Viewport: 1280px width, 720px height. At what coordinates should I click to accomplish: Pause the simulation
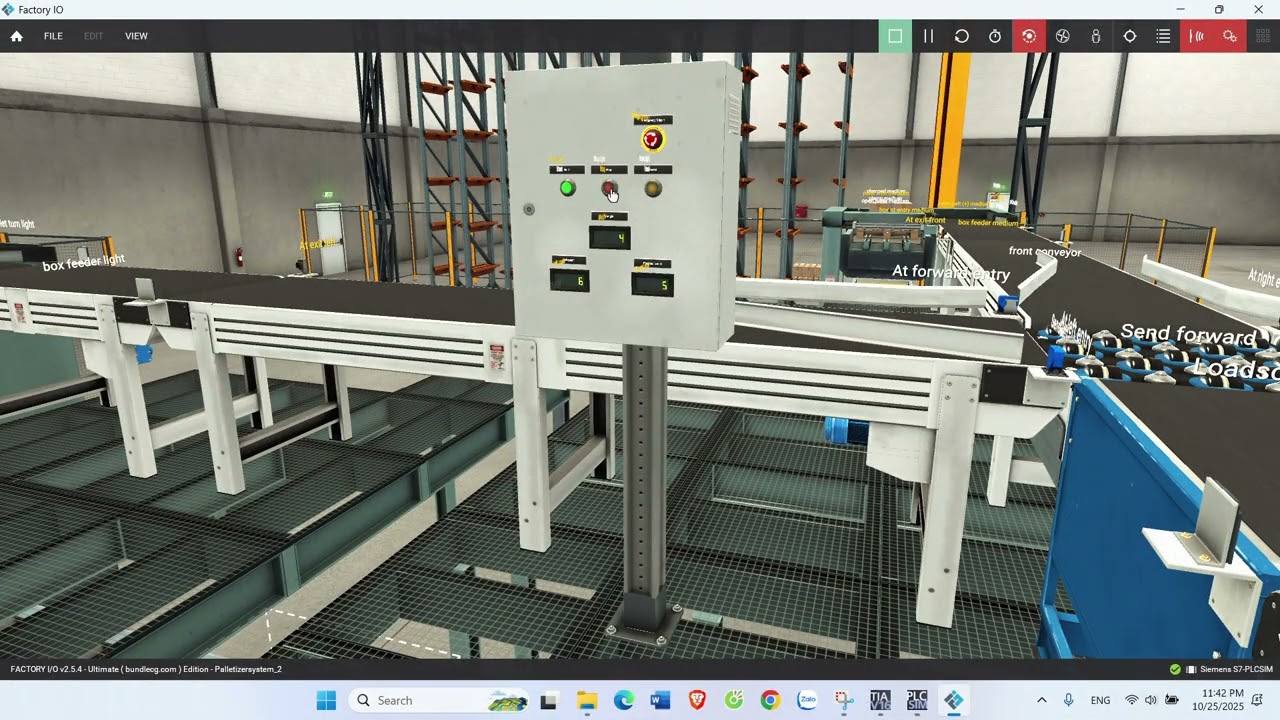click(928, 36)
